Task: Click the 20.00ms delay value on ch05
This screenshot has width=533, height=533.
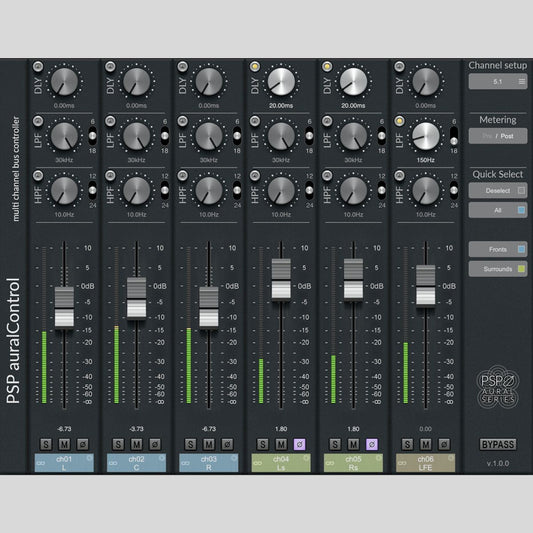Action: (x=353, y=106)
